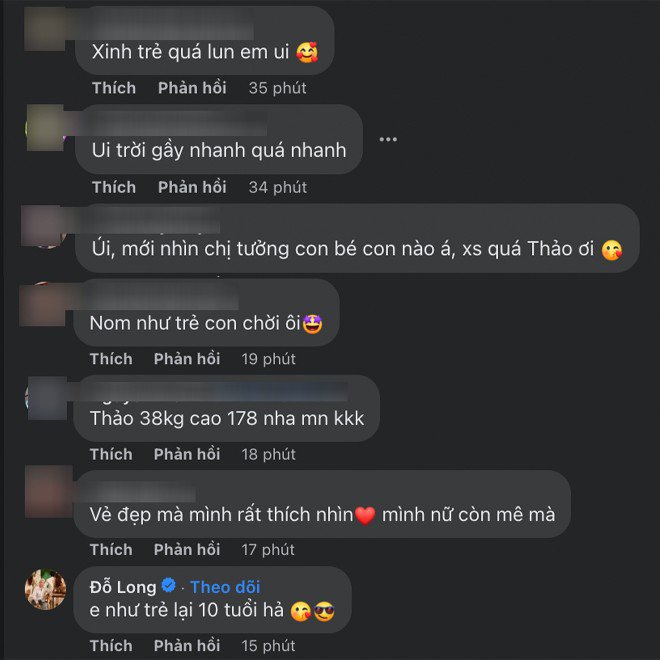The width and height of the screenshot is (660, 660).
Task: Like the "Nom như trẻ con" comment
Action: coord(111,359)
